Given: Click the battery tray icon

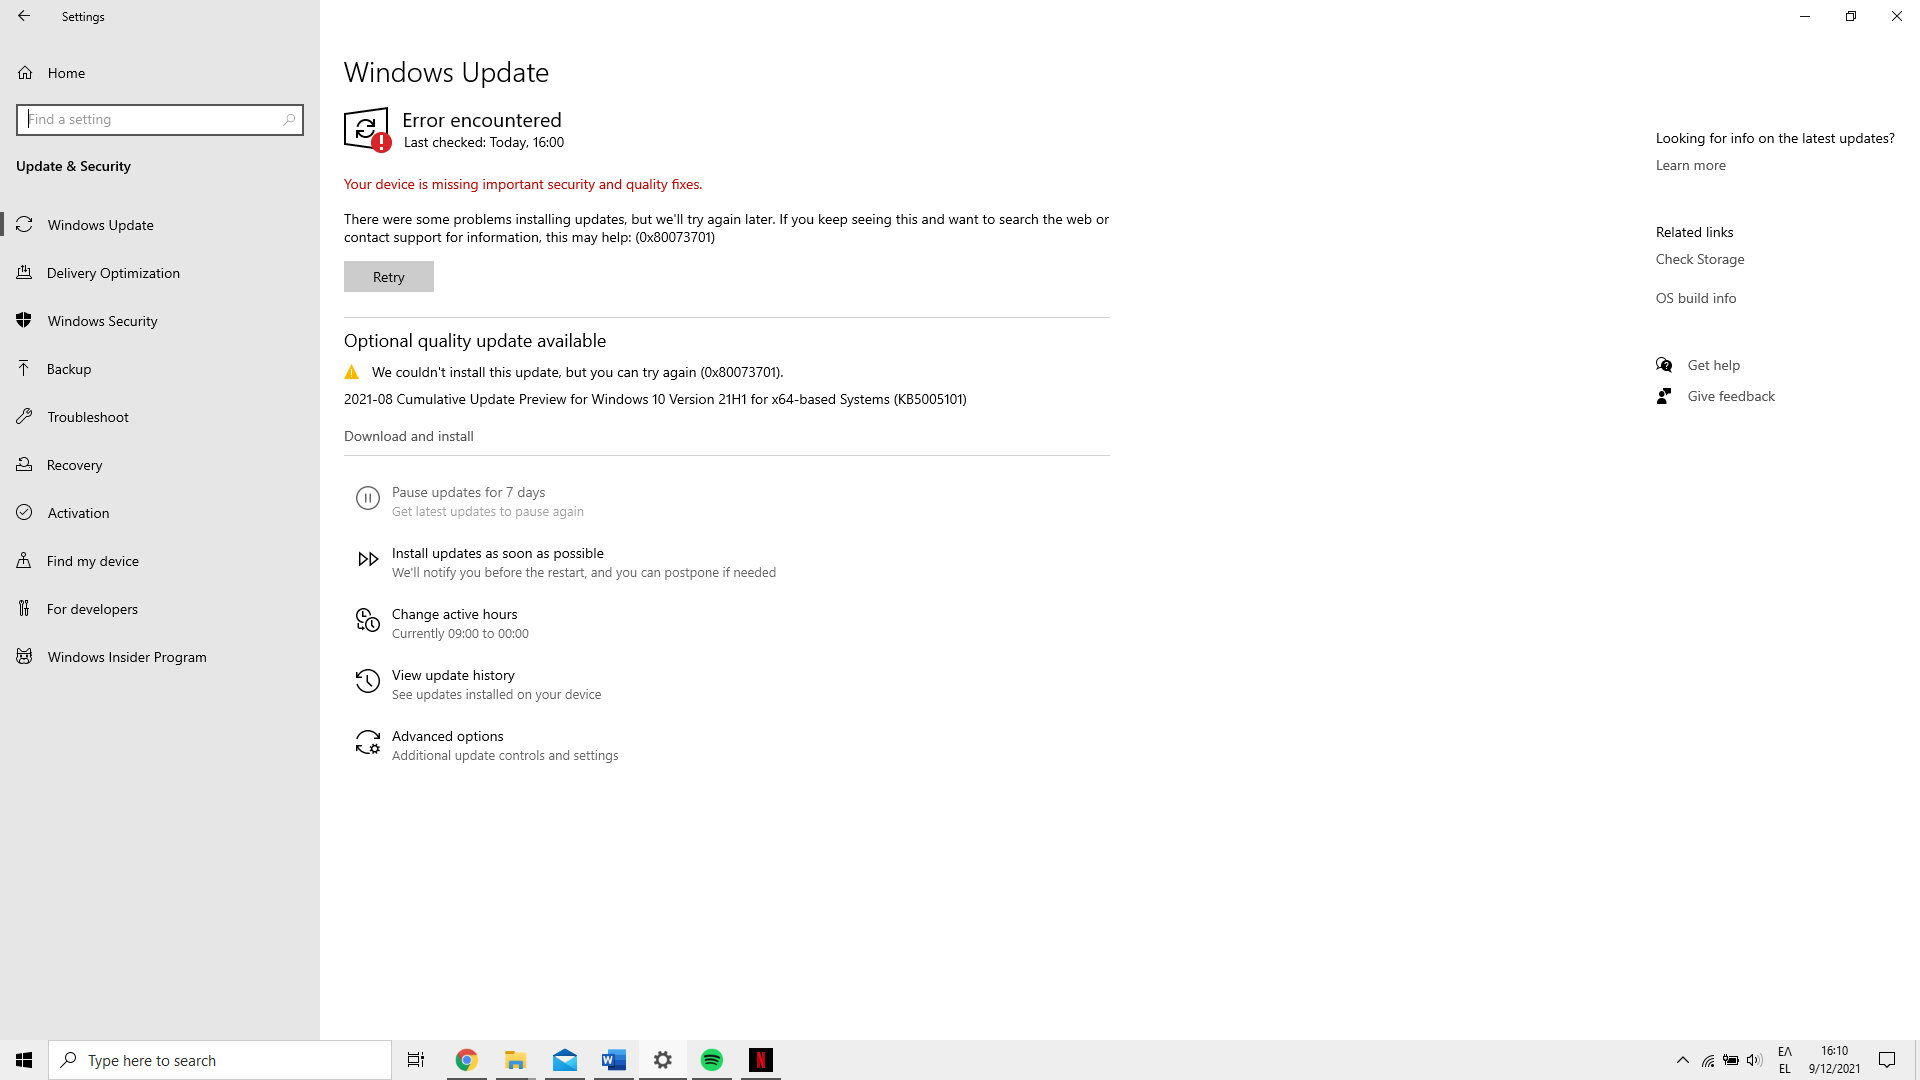Looking at the screenshot, I should click(x=1731, y=1060).
